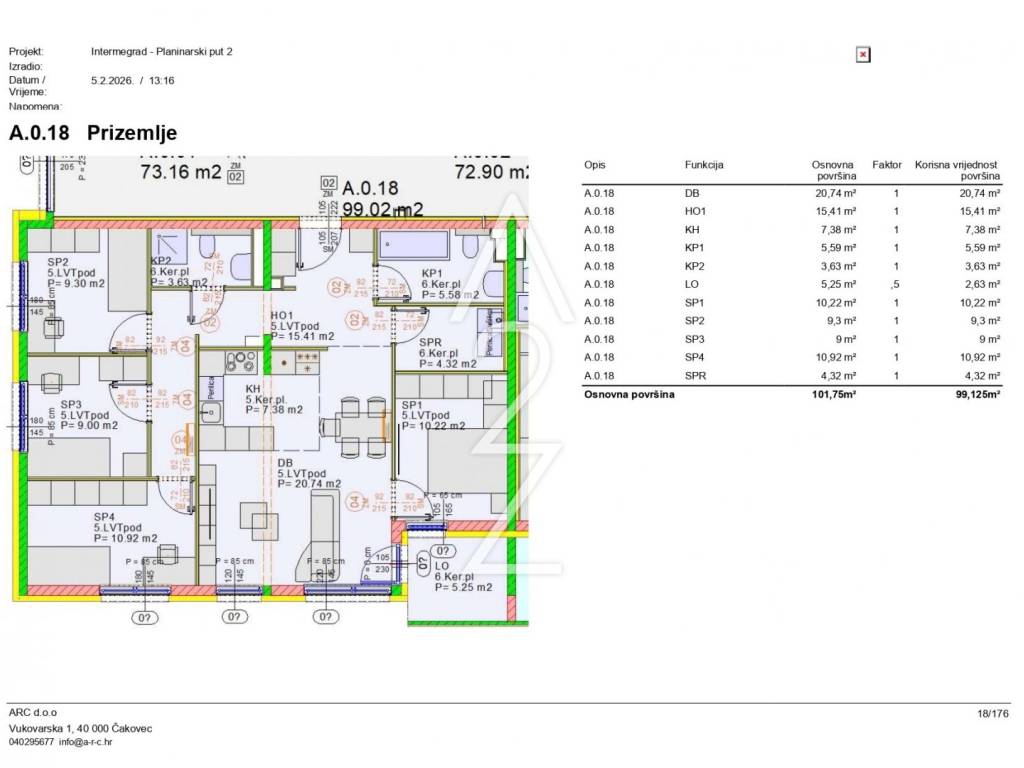Click the Faktor column header
Screen dimensions: 1024x768
pos(886,165)
